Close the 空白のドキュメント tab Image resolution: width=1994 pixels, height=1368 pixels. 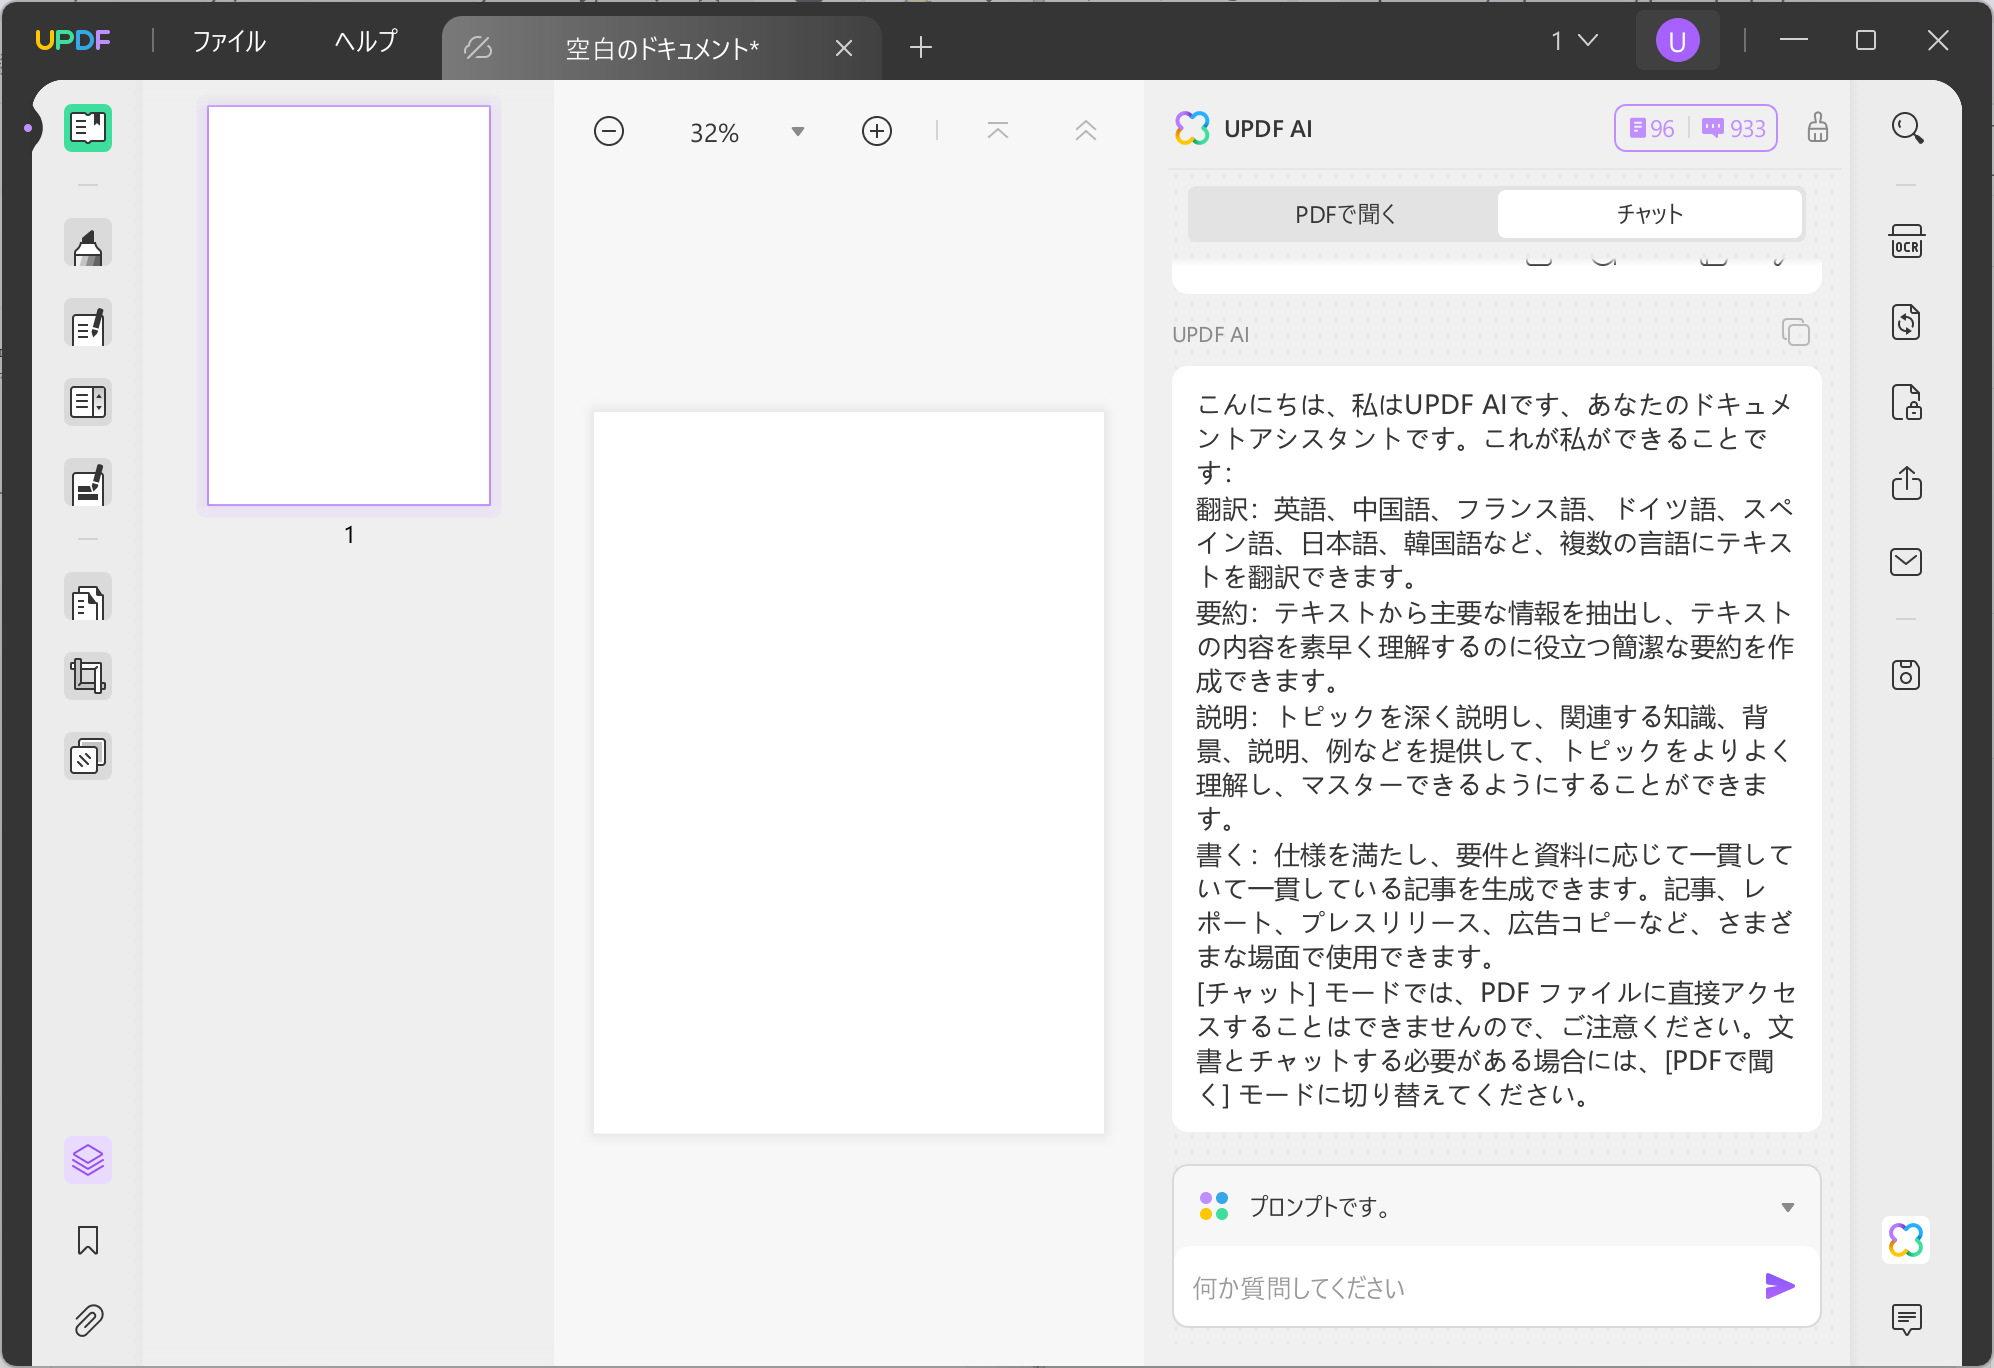tap(844, 48)
